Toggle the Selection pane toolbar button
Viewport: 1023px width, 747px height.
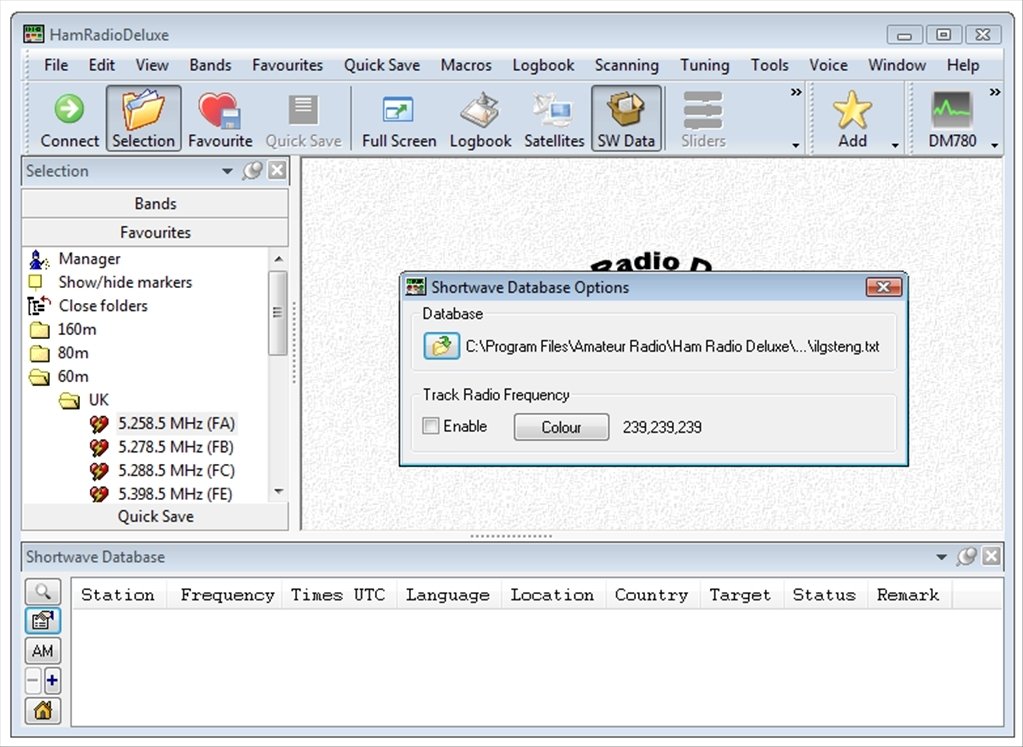144,119
